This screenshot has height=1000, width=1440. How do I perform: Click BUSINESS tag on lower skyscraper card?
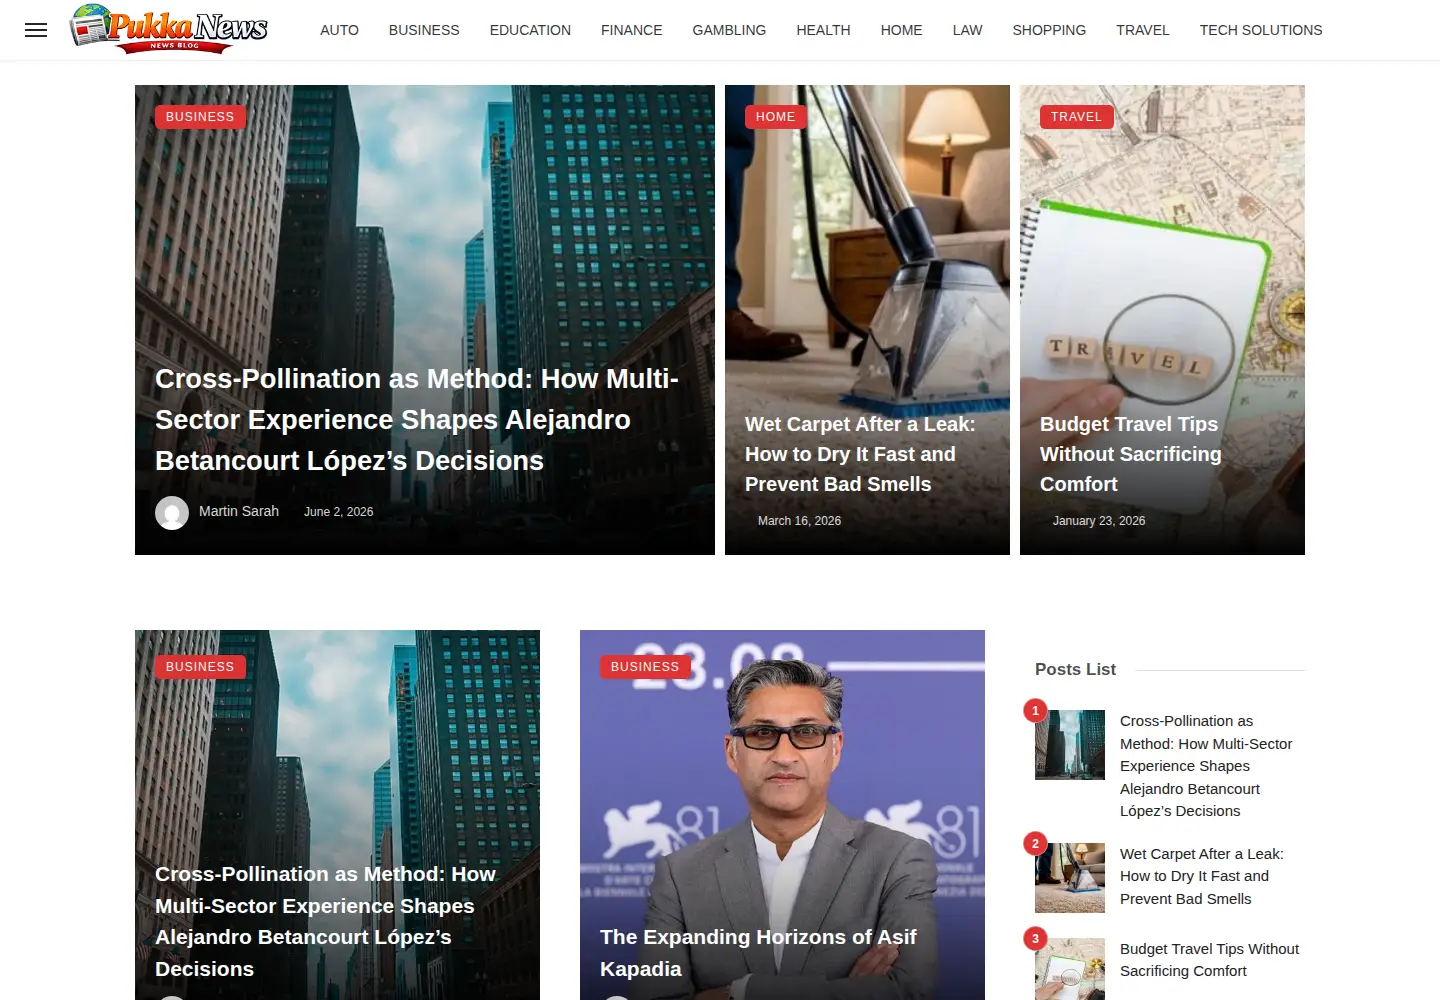point(200,667)
